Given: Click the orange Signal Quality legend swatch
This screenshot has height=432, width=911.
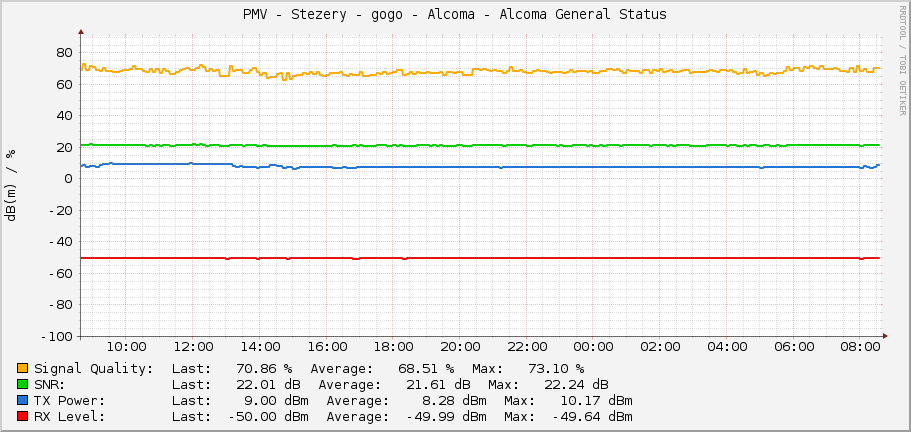Looking at the screenshot, I should point(22,368).
